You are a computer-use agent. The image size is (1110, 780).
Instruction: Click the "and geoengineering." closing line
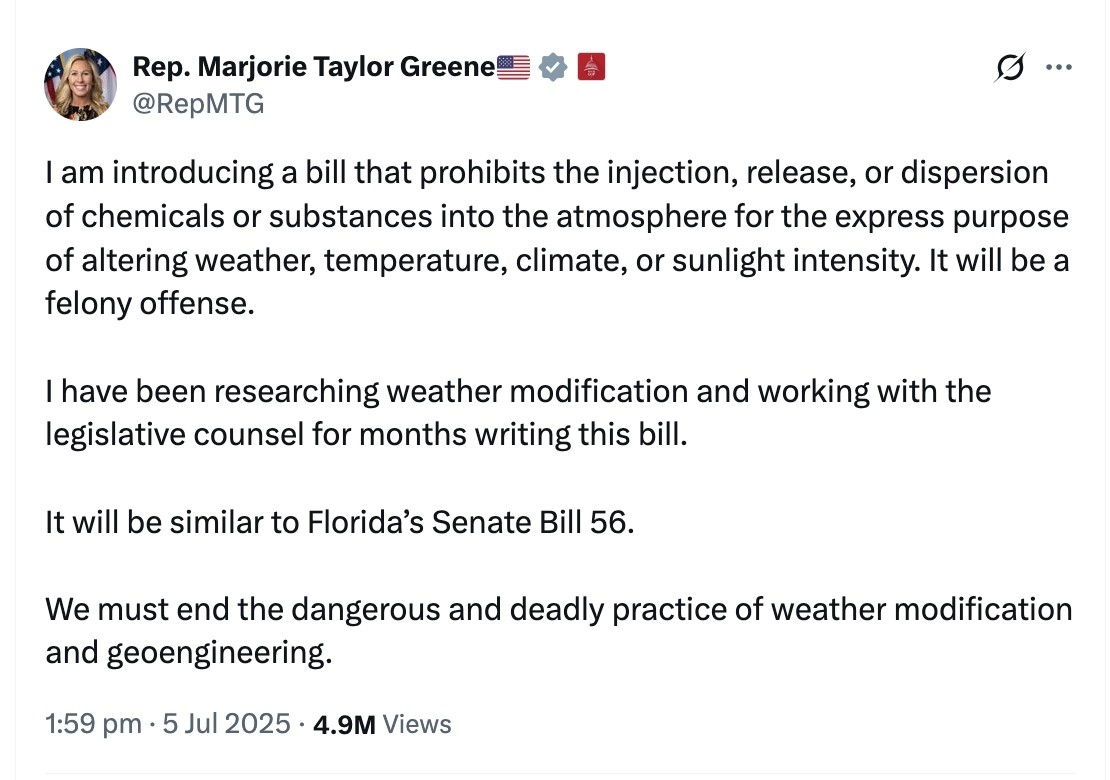188,652
